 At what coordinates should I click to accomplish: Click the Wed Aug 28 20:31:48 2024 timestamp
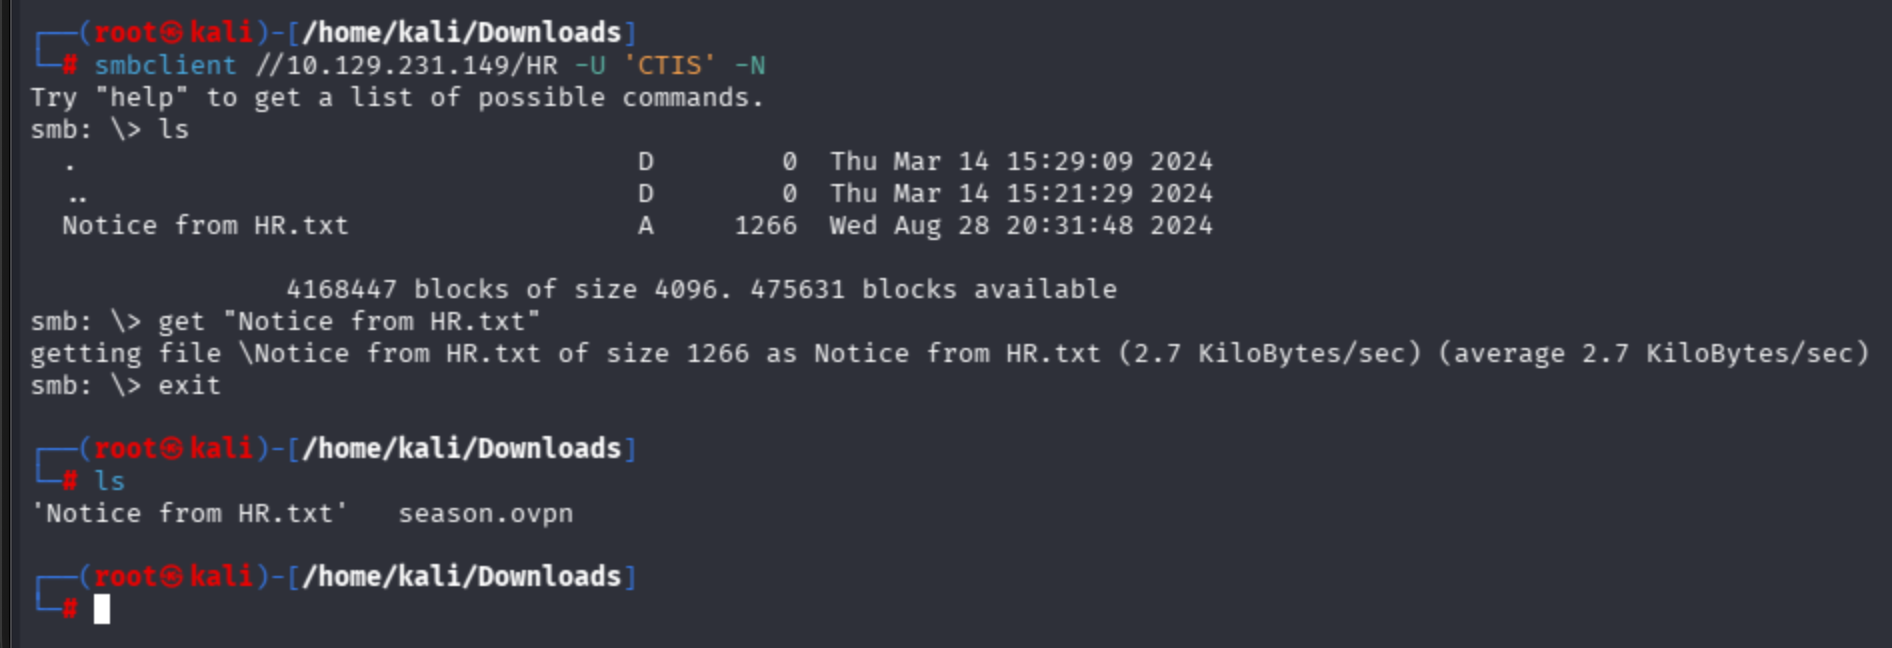1020,226
